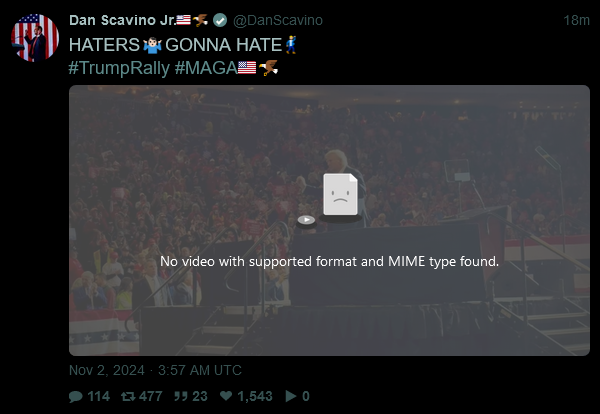Click the Dan Scavino Jr. display name

(x=122, y=20)
